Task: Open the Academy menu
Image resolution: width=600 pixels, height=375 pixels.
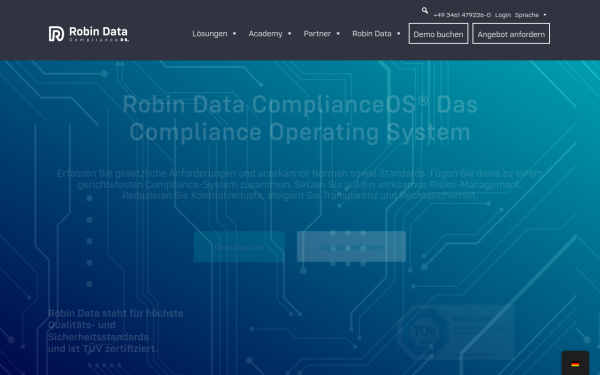Action: point(266,34)
